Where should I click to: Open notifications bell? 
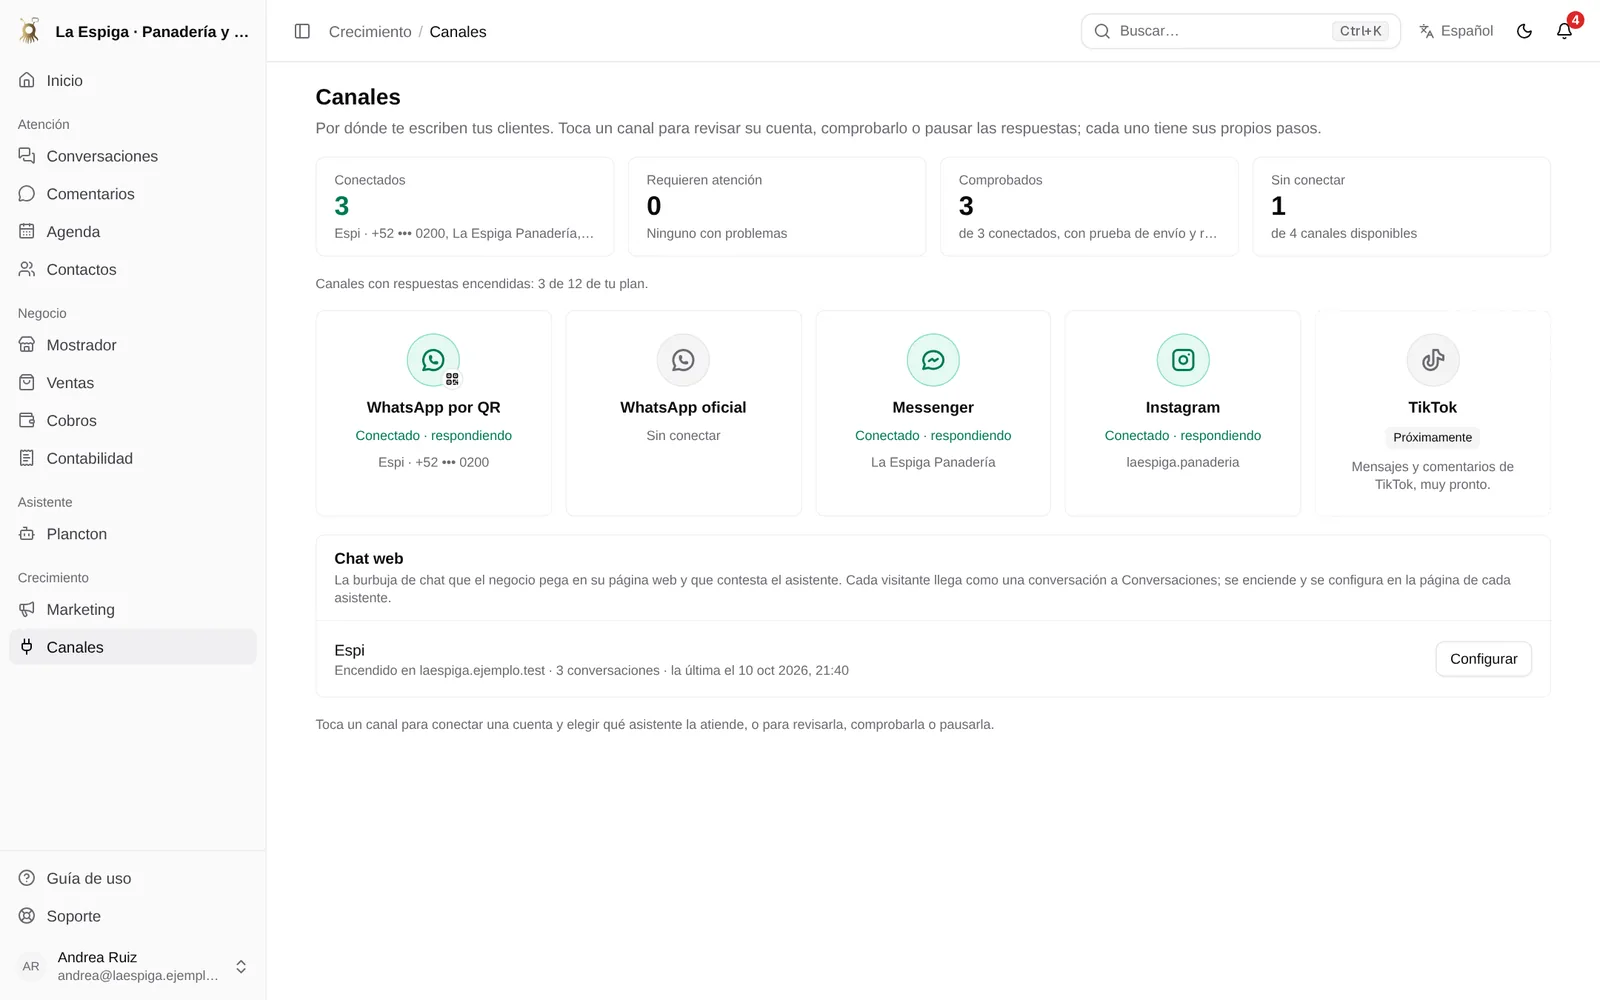pyautogui.click(x=1564, y=31)
